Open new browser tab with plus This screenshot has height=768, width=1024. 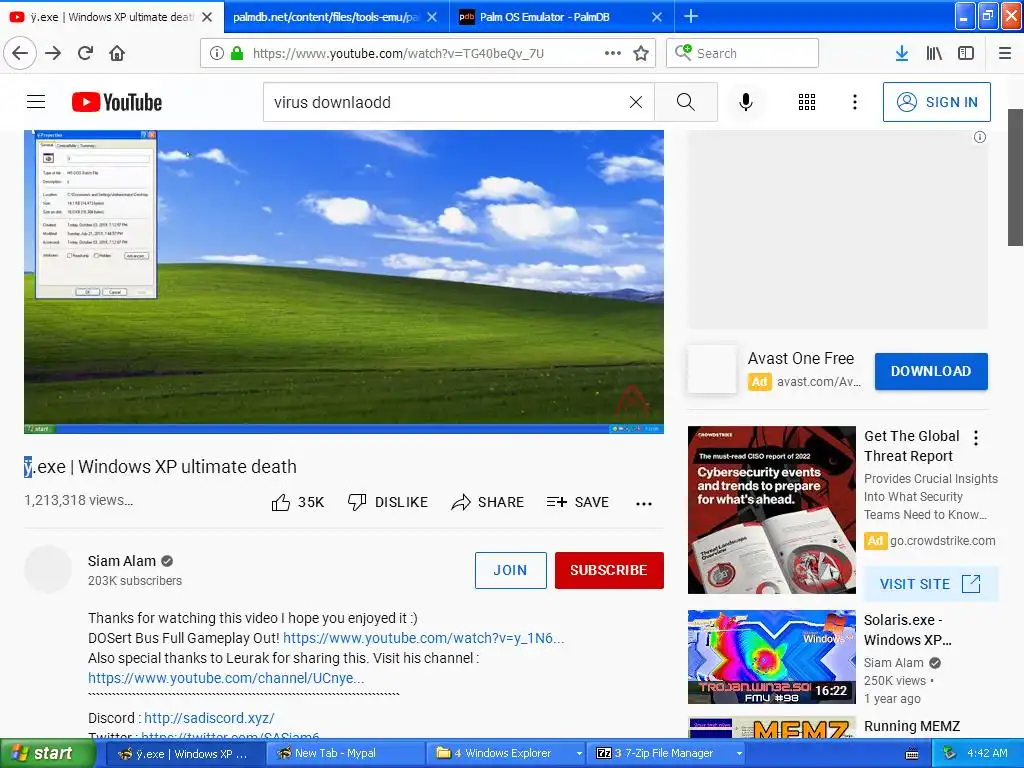[x=691, y=16]
